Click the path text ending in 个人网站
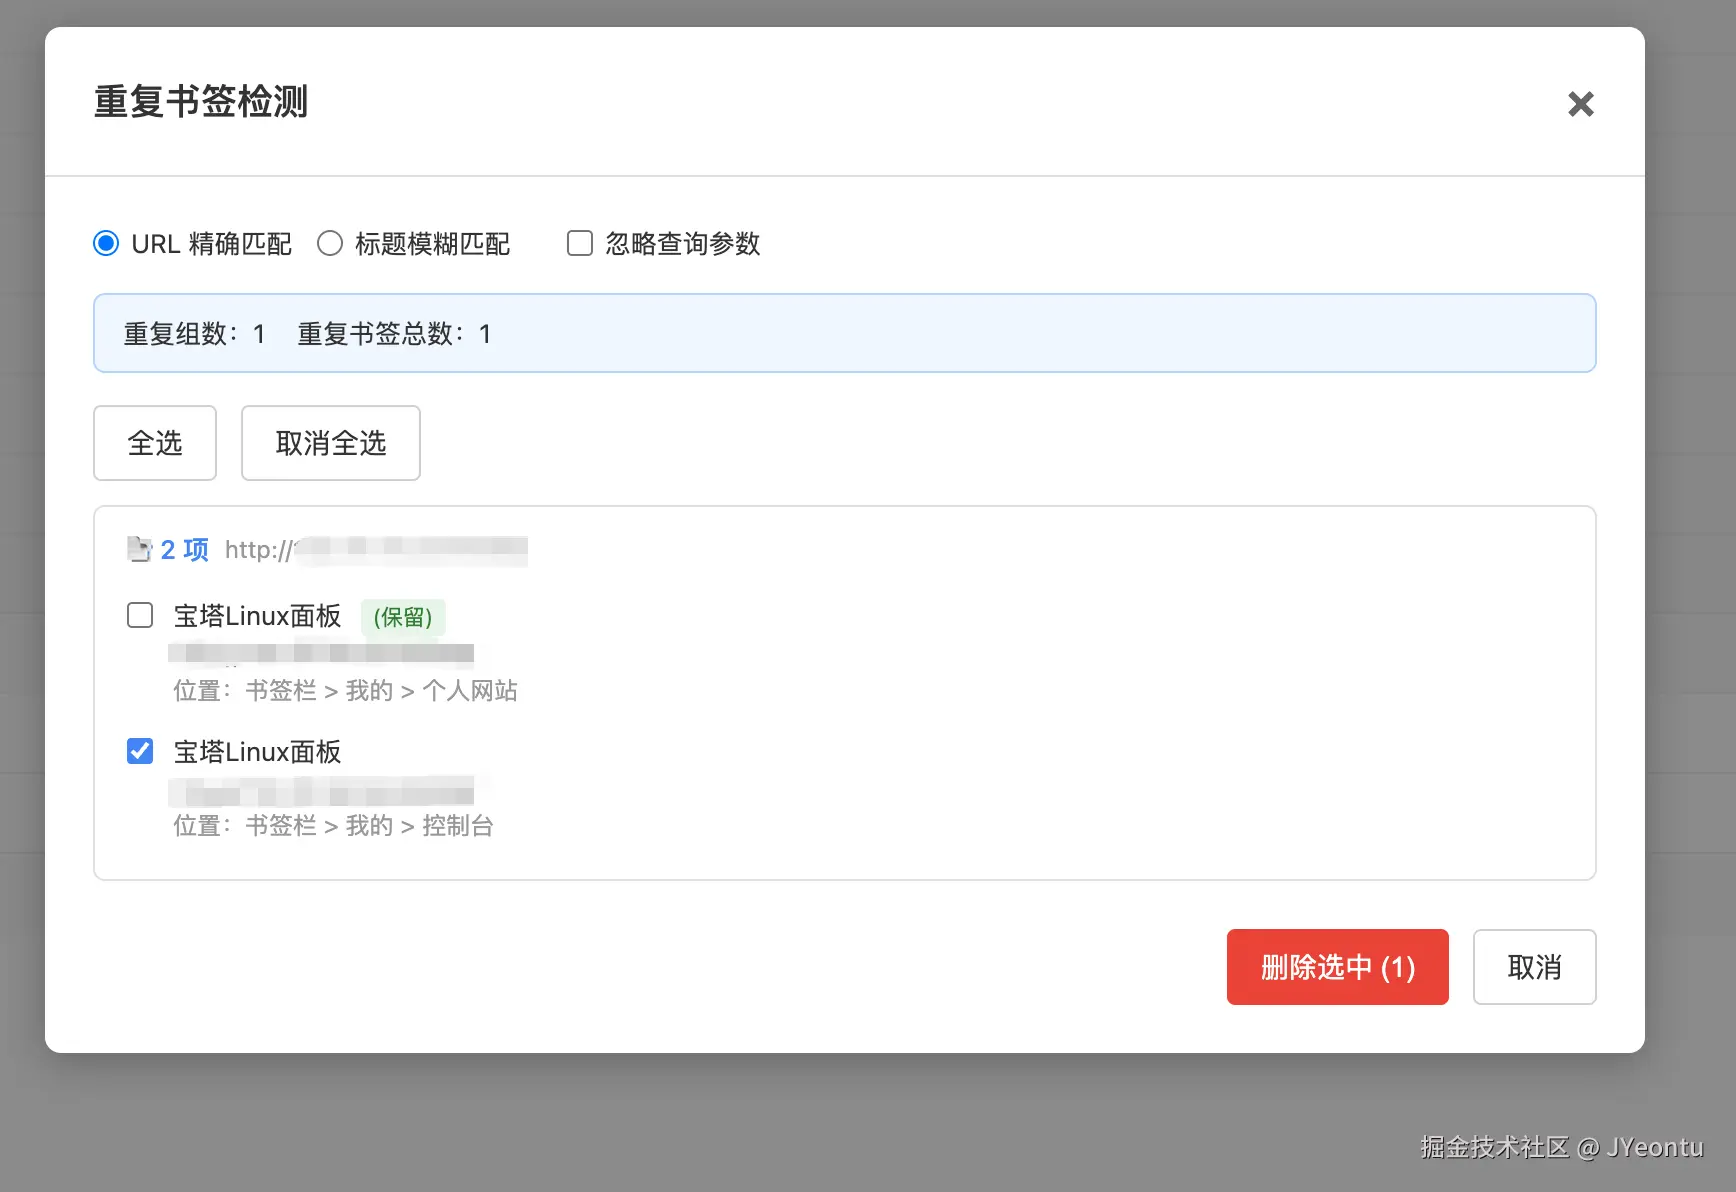The image size is (1736, 1192). pyautogui.click(x=345, y=691)
